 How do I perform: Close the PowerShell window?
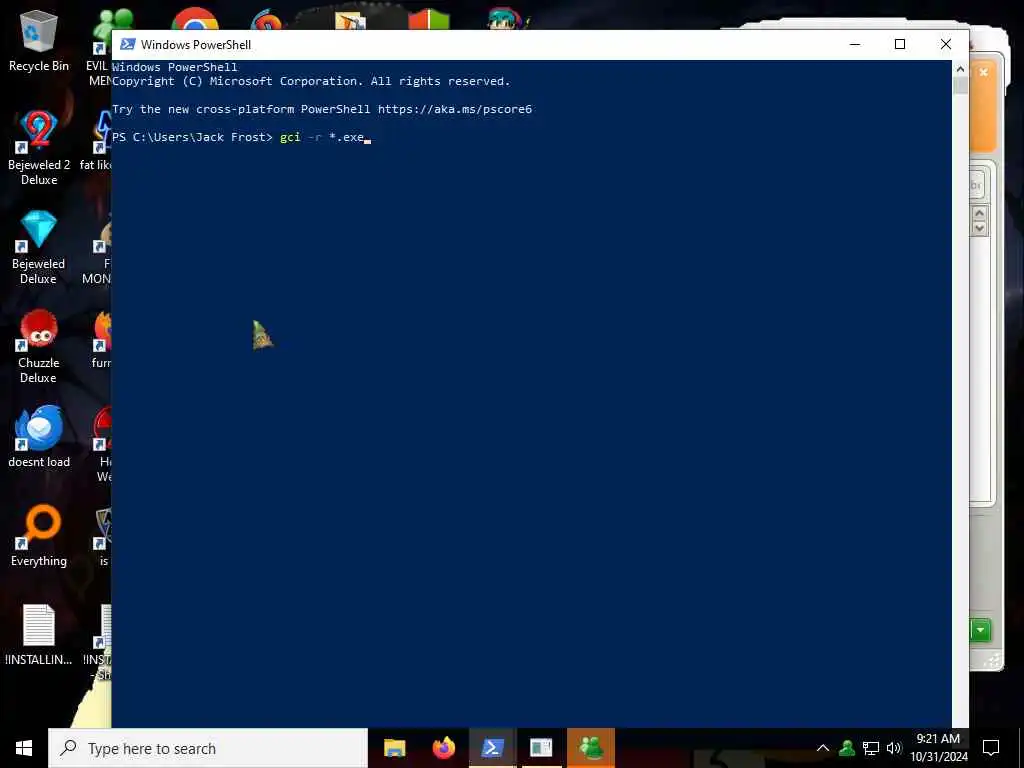[946, 44]
